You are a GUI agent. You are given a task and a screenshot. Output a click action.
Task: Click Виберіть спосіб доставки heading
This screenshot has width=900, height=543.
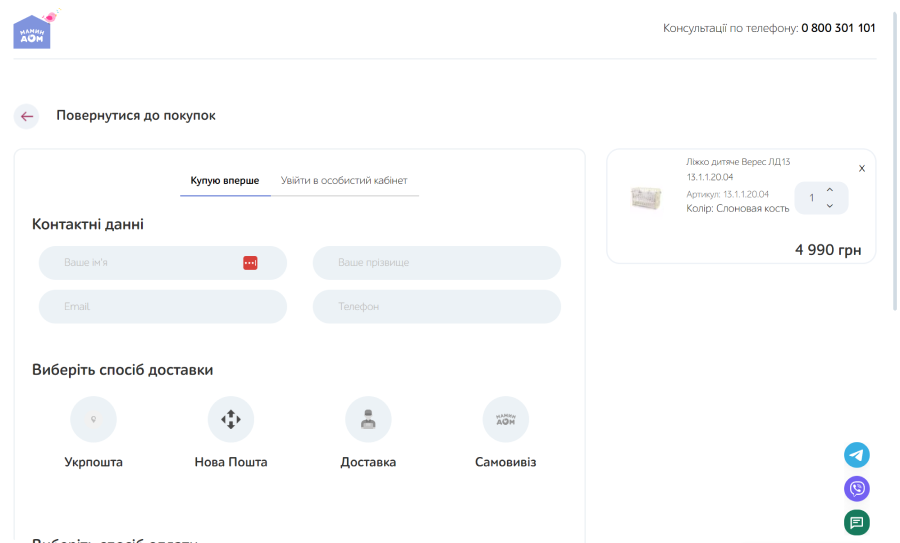tap(122, 370)
